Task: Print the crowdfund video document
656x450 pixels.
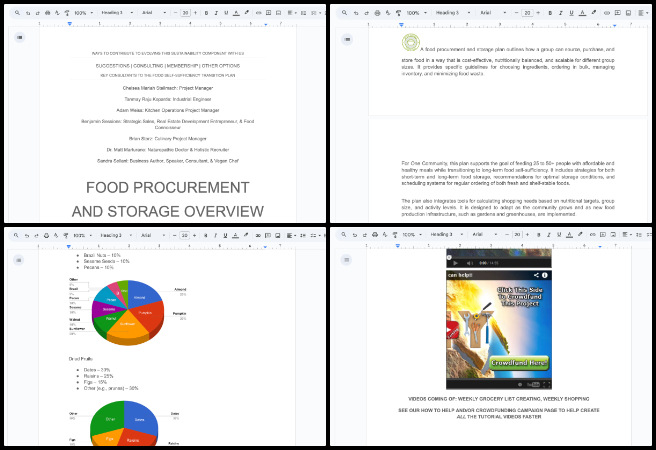Action: [375, 235]
